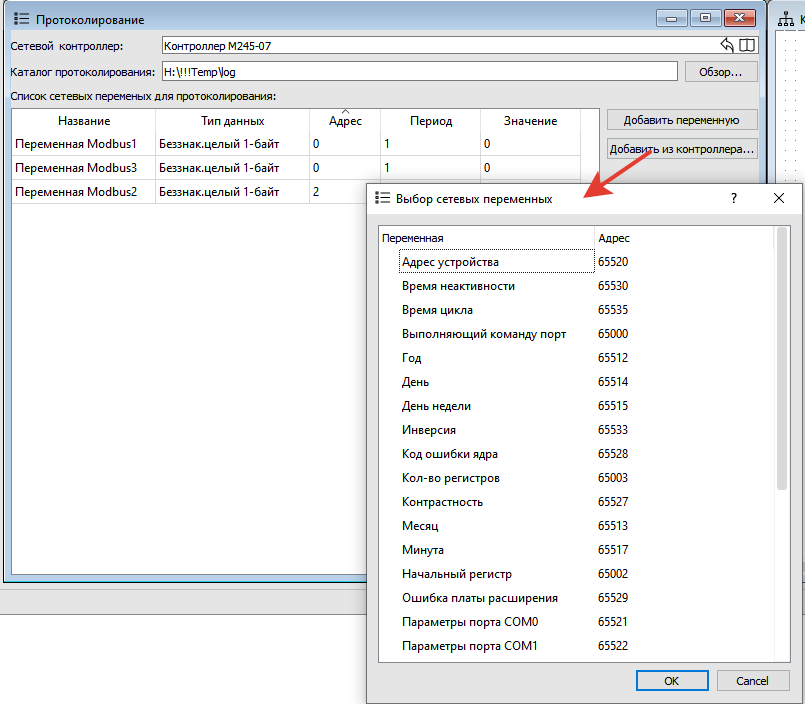Click the help question mark in variable dialog
The image size is (805, 704).
click(733, 199)
